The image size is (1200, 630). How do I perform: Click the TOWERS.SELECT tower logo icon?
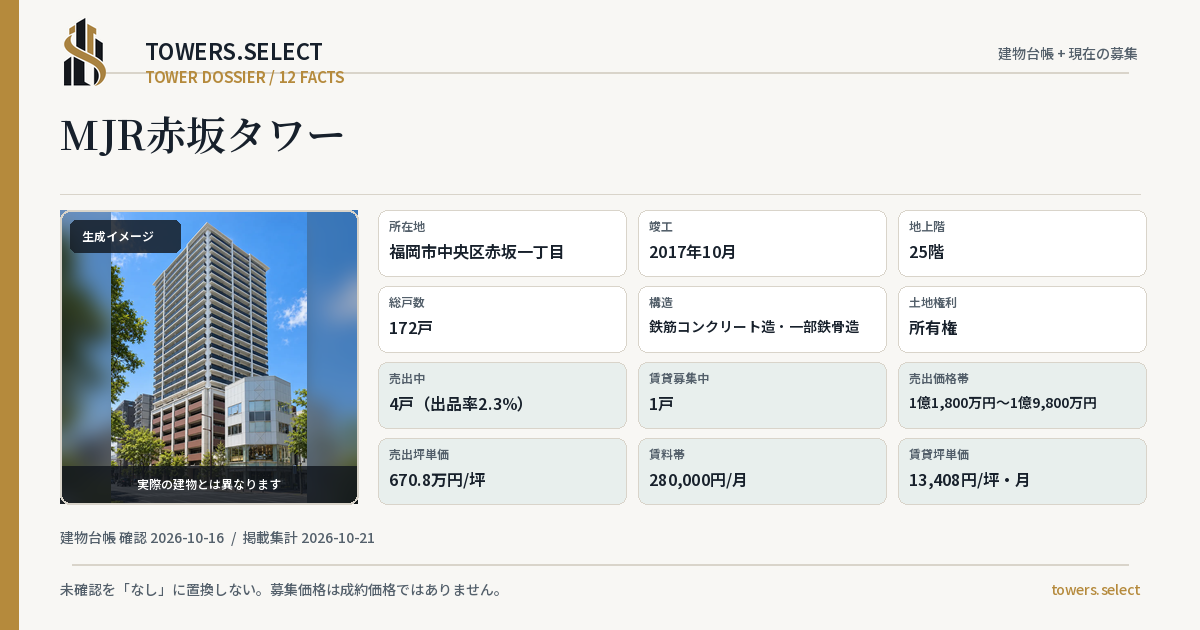point(85,52)
